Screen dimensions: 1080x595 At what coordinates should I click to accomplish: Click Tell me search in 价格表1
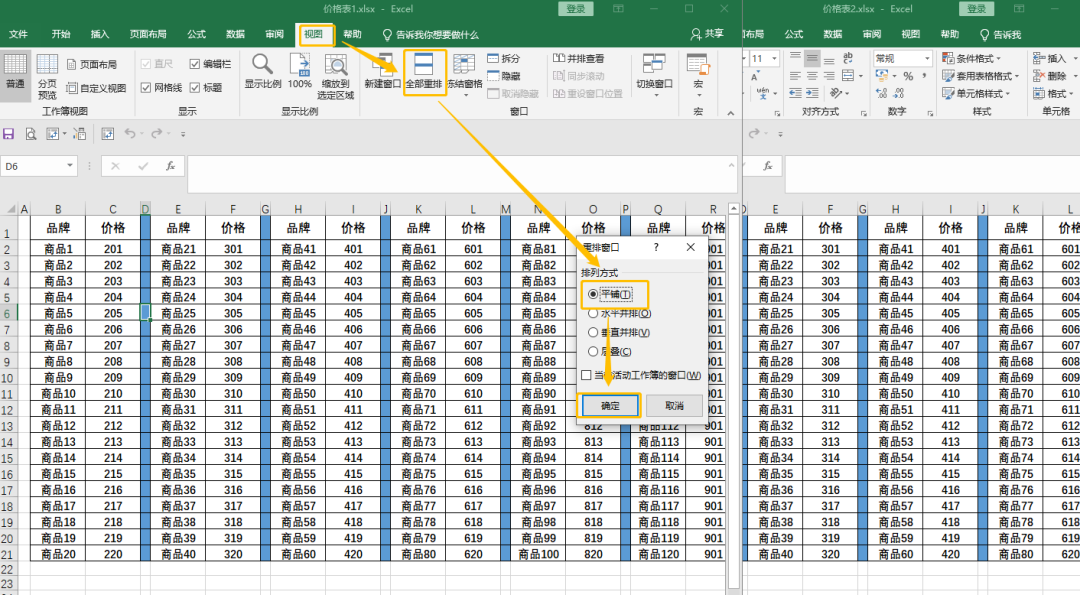tap(430, 34)
